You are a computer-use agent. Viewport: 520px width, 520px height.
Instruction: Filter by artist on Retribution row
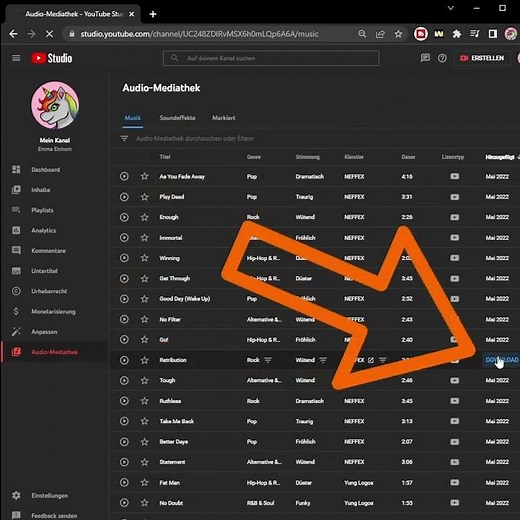(382, 360)
